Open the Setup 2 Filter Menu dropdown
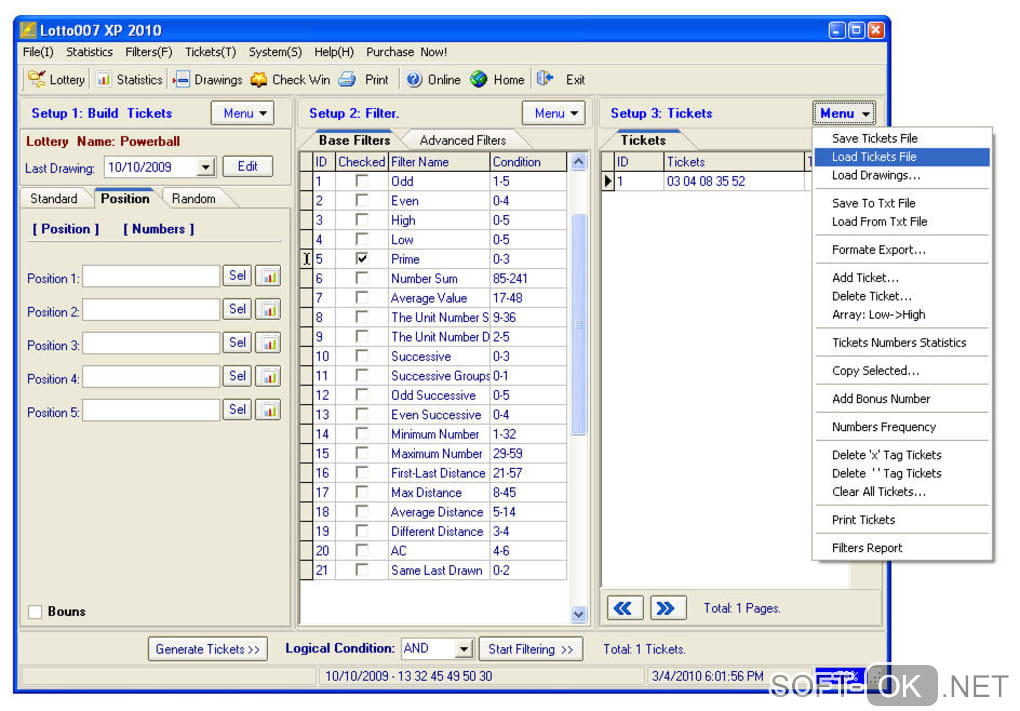 click(554, 113)
